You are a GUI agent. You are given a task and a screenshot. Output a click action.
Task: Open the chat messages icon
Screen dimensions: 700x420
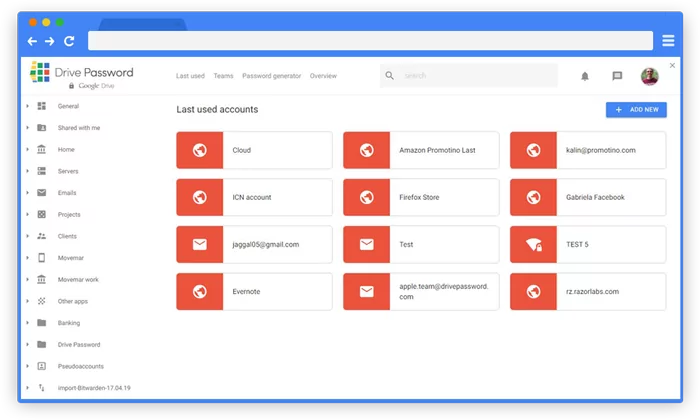click(x=617, y=76)
